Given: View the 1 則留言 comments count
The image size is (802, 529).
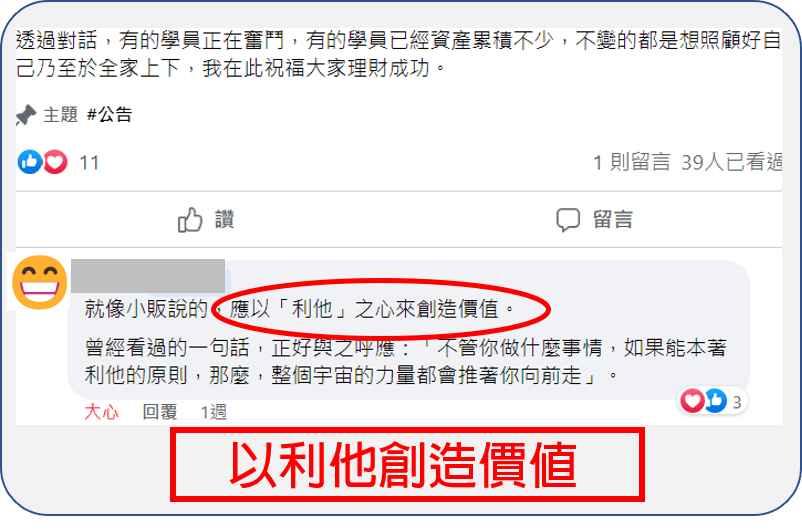Looking at the screenshot, I should [631, 162].
